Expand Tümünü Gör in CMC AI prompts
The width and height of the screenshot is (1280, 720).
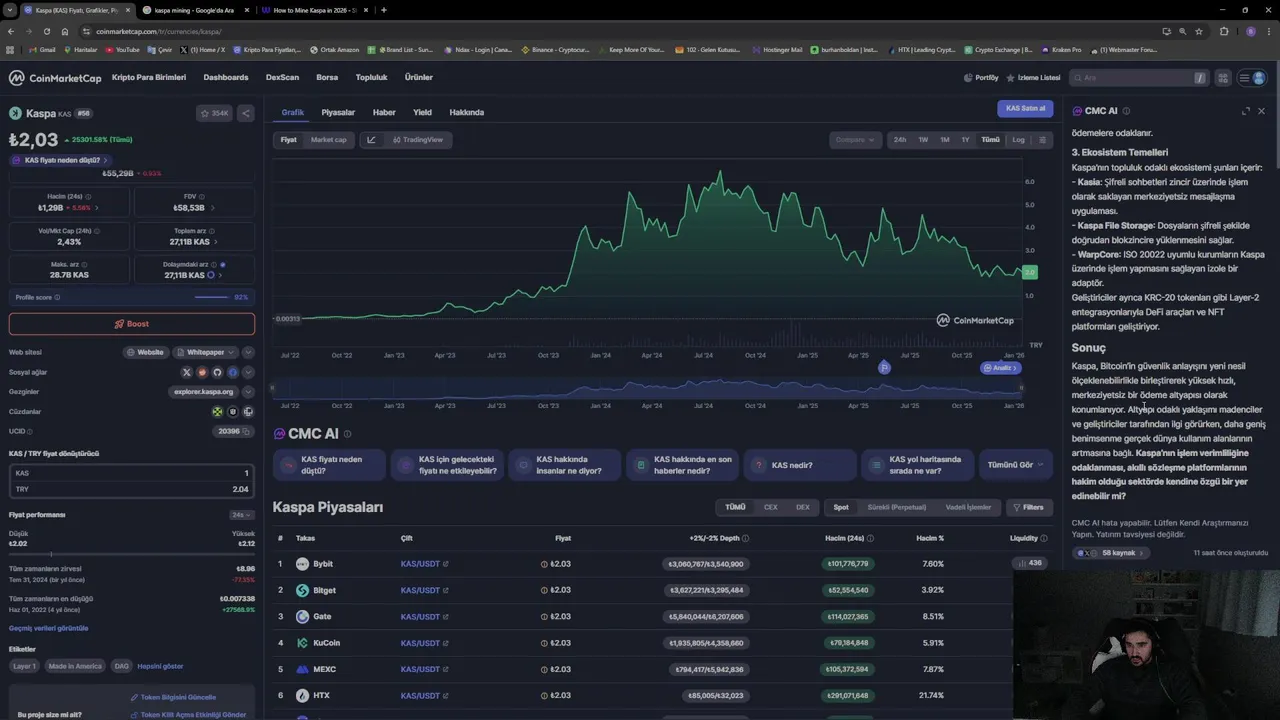pos(1015,465)
